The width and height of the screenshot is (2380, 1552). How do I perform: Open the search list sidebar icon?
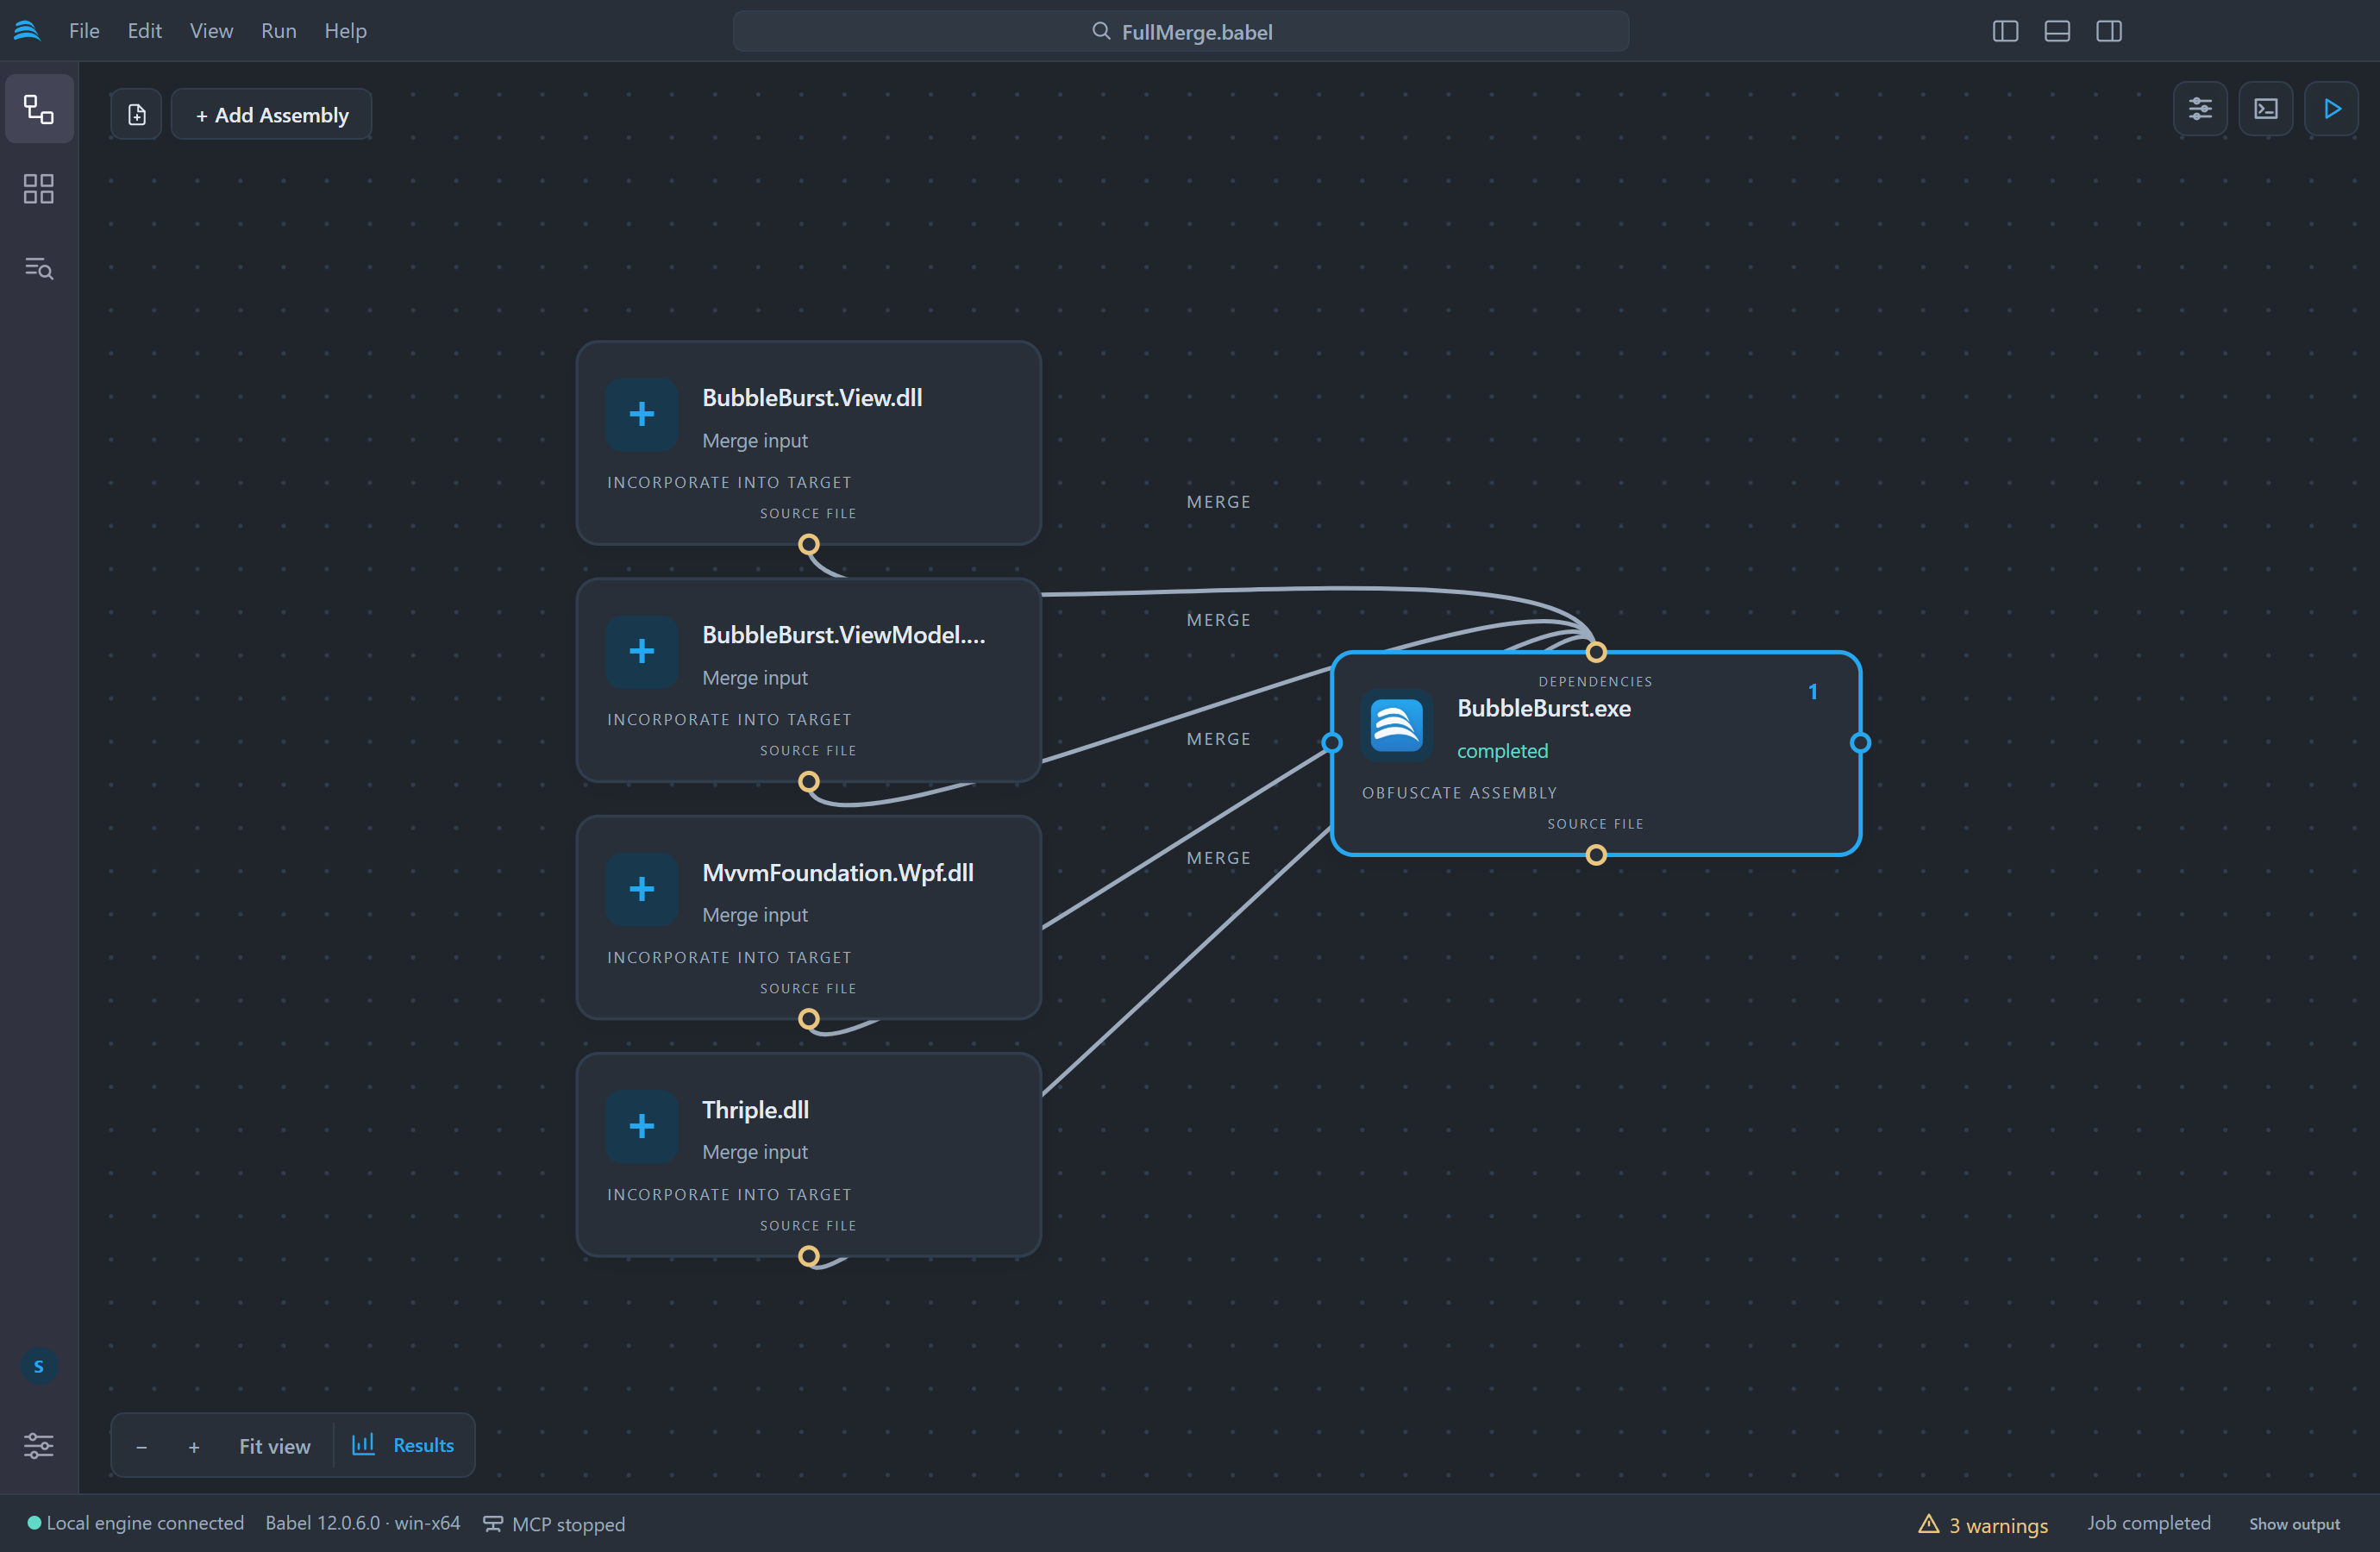click(x=39, y=268)
